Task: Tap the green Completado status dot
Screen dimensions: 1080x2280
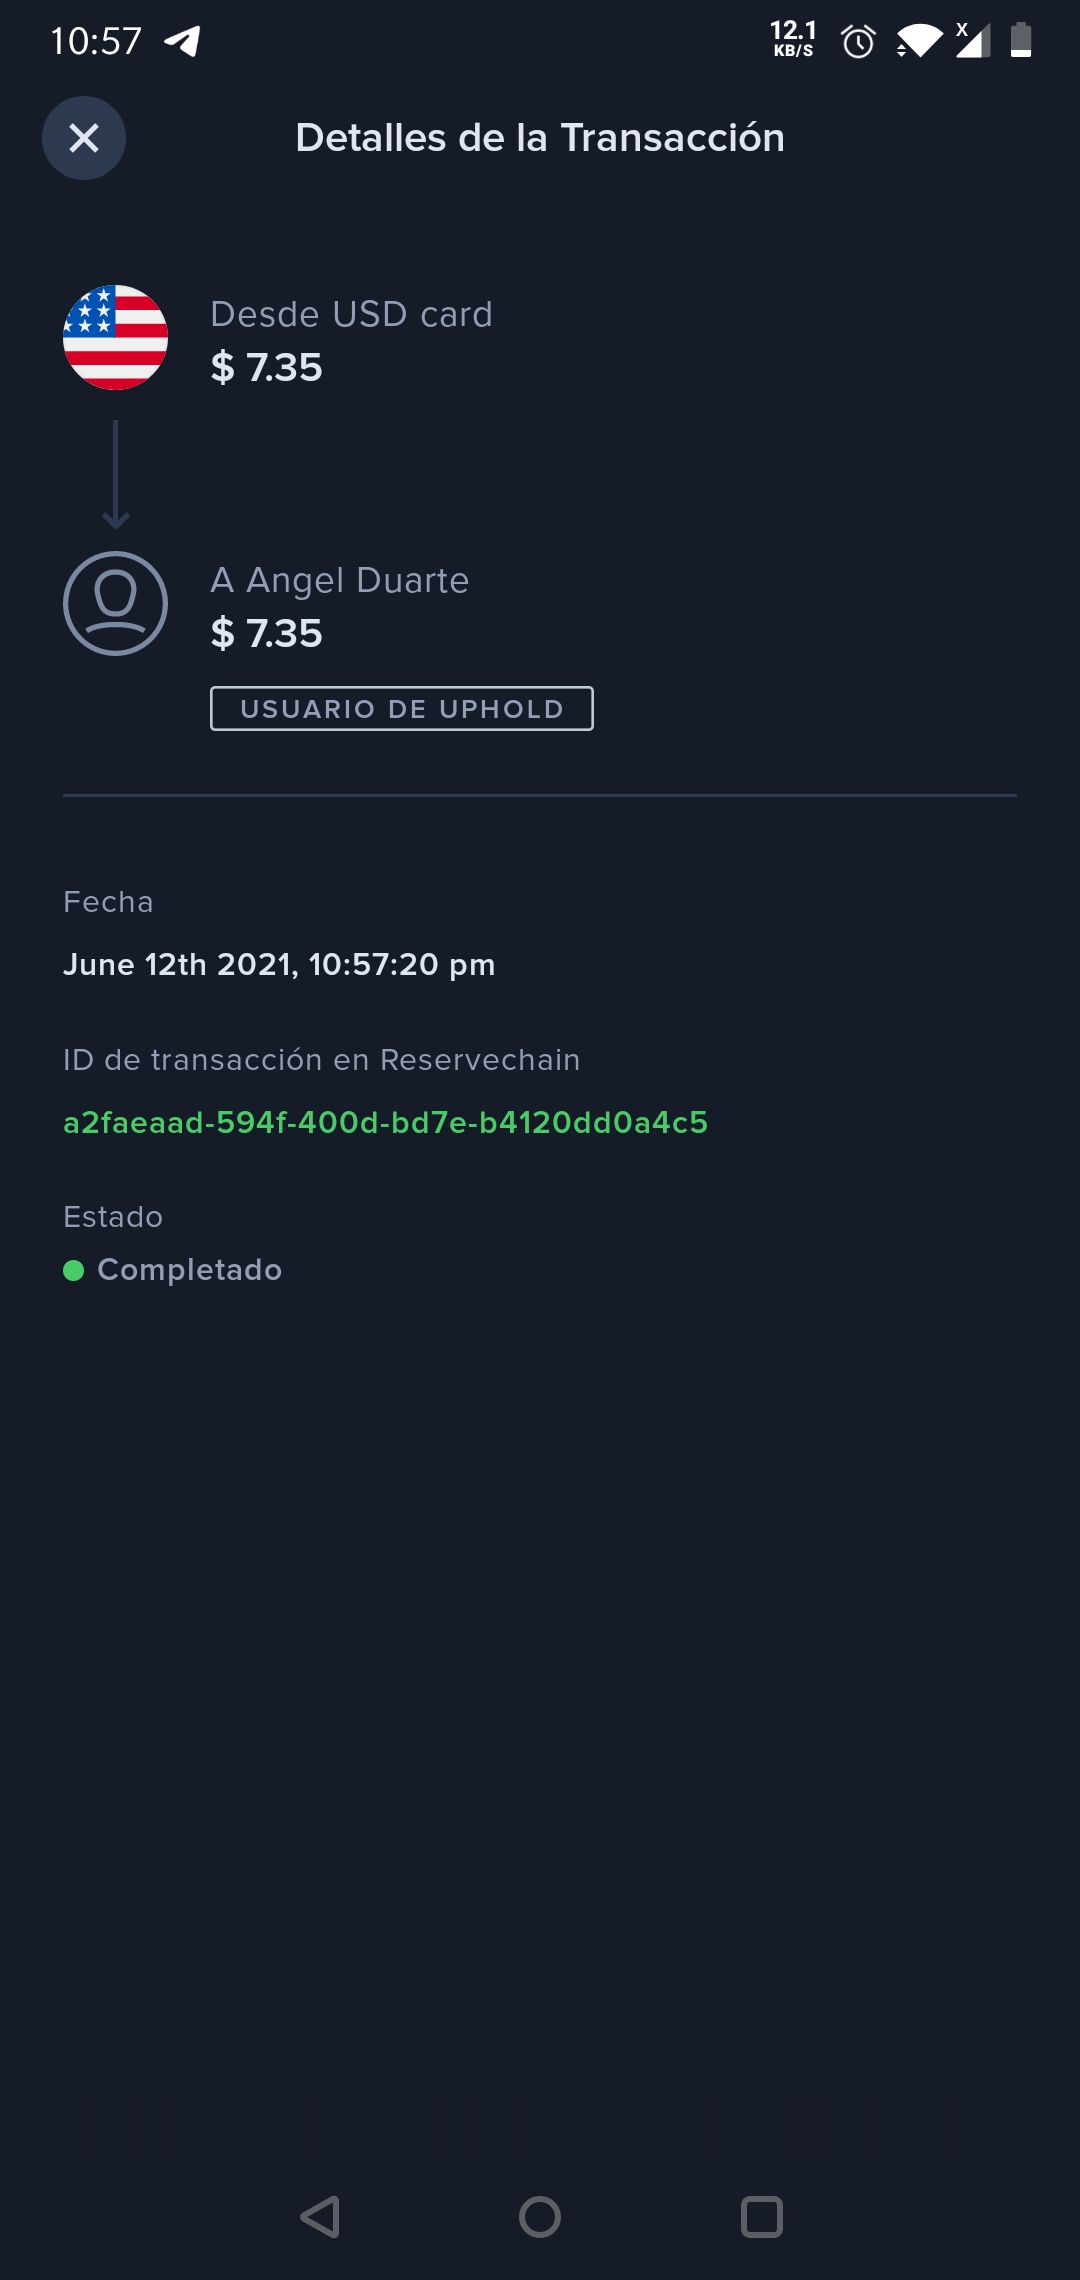Action: click(73, 1270)
